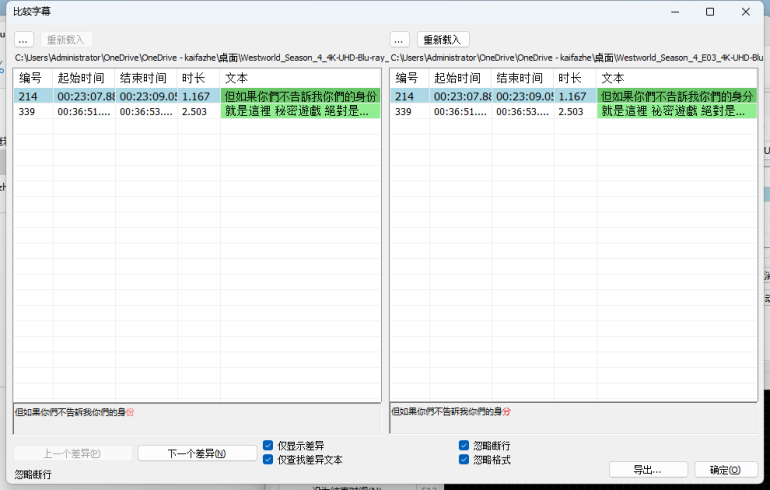This screenshot has height=490, width=770.
Task: Click left start time 00:36:51 cell
Action: 84,111
